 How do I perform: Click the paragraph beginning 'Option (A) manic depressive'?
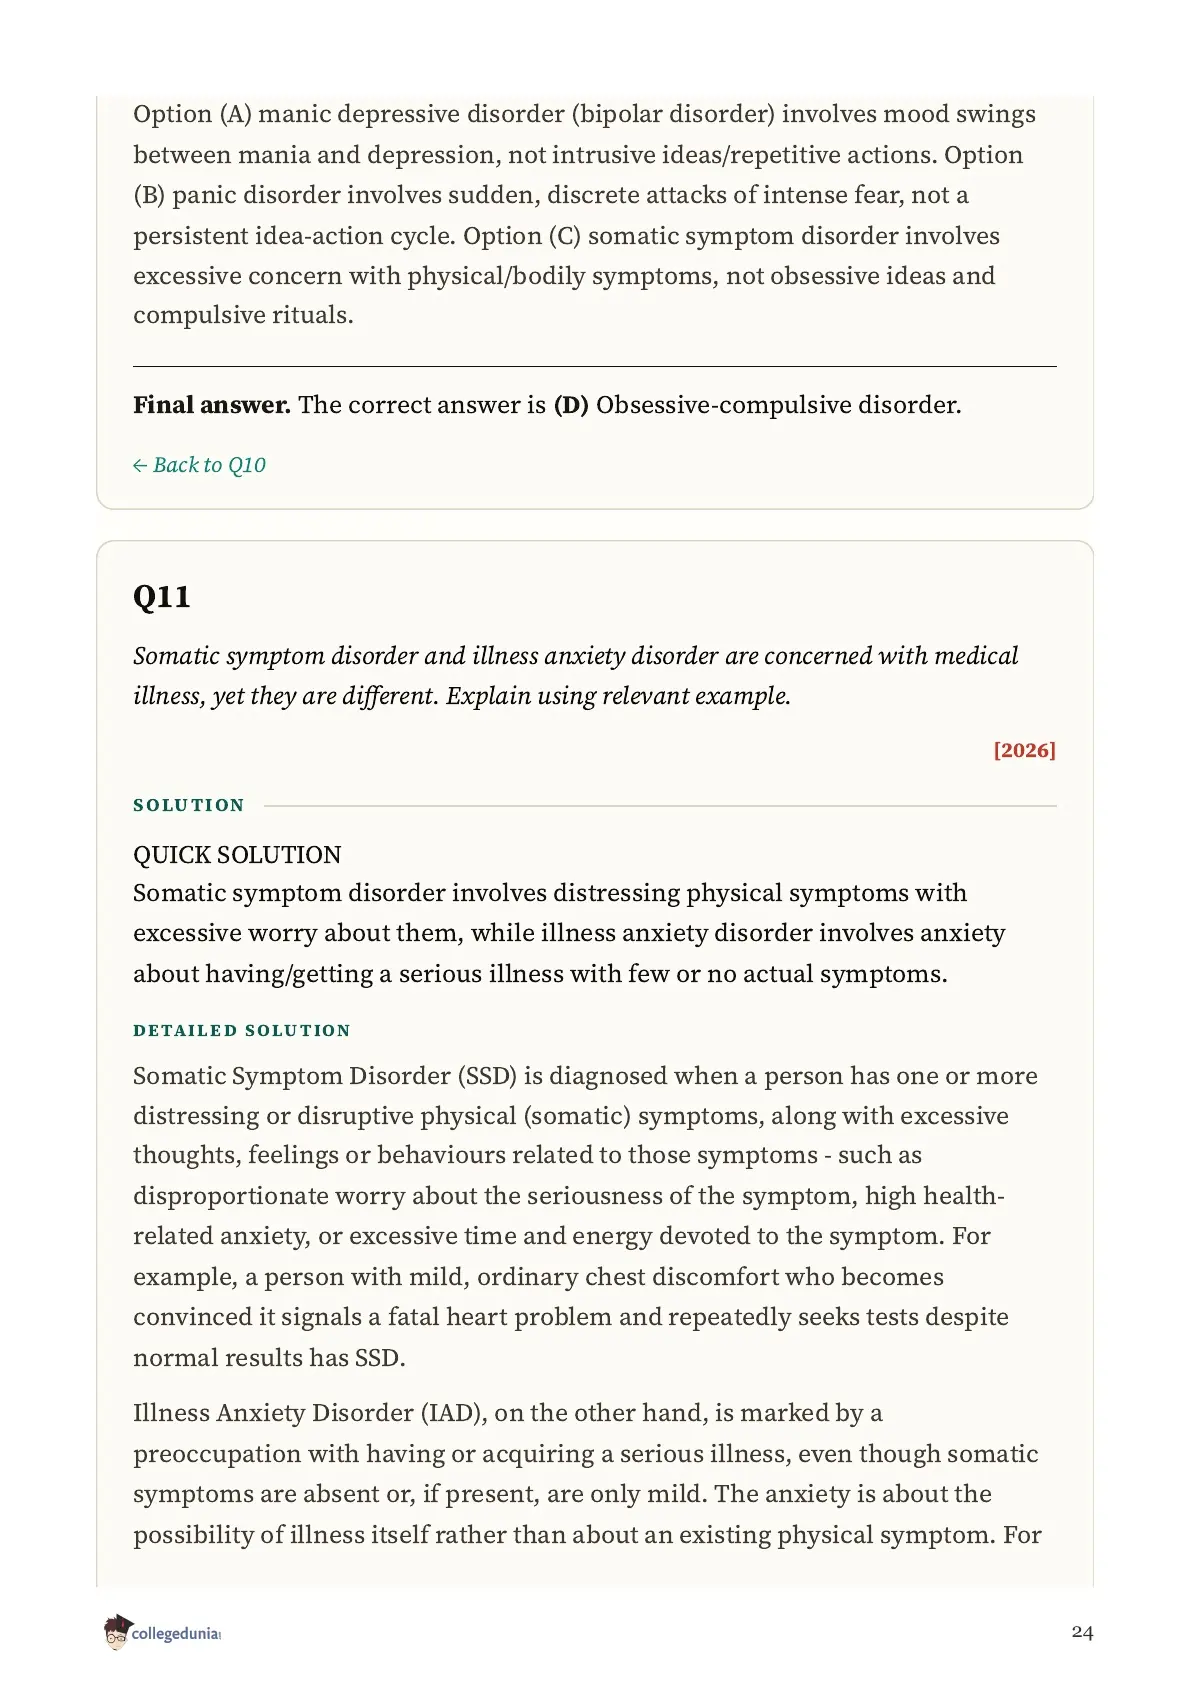point(585,215)
